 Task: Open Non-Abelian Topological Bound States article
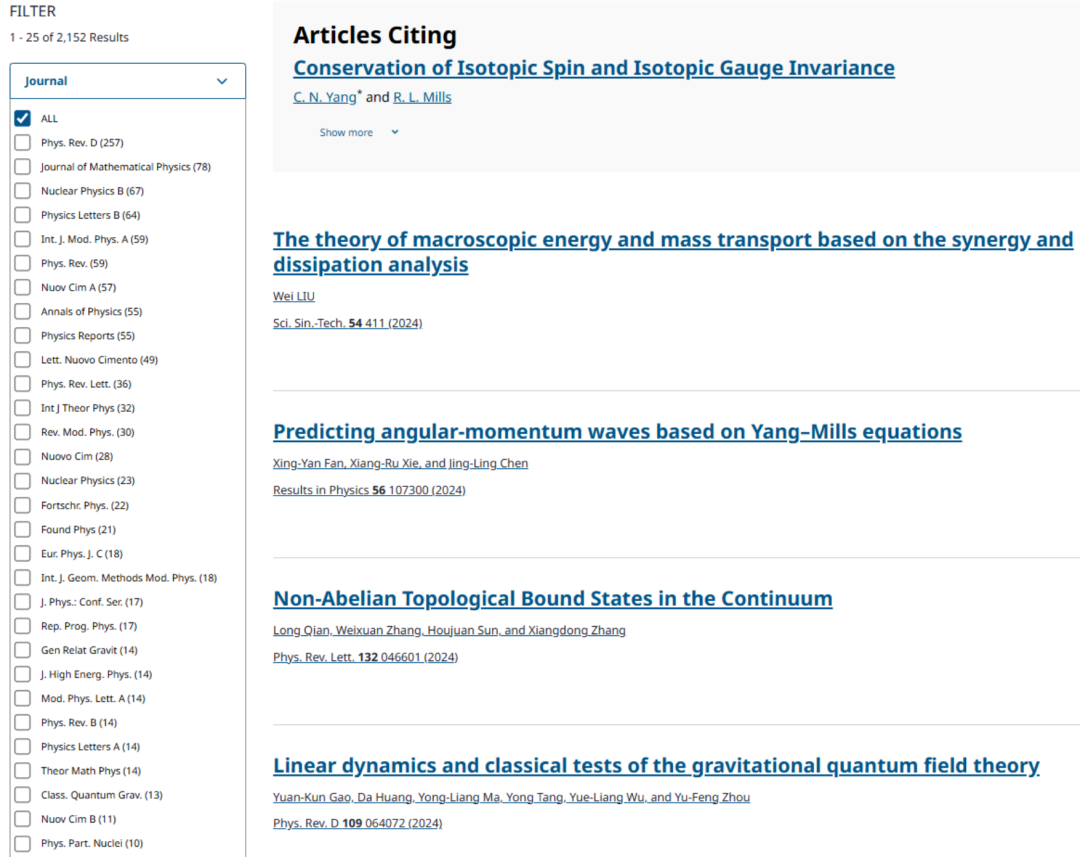point(552,598)
